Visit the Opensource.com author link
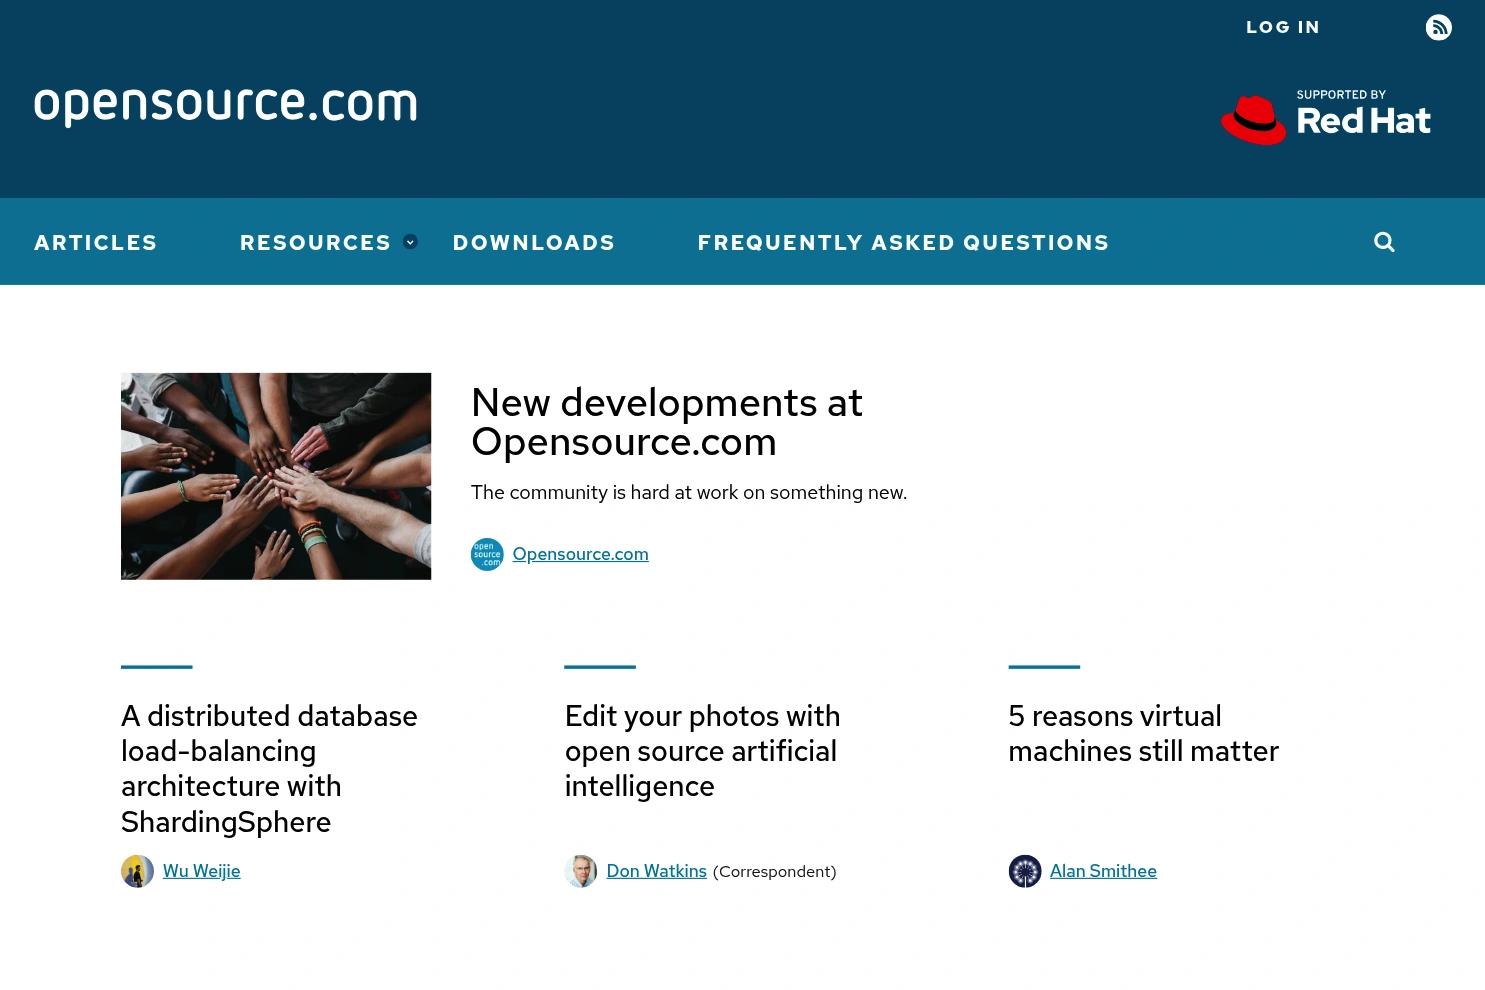The width and height of the screenshot is (1485, 990). pyautogui.click(x=580, y=554)
